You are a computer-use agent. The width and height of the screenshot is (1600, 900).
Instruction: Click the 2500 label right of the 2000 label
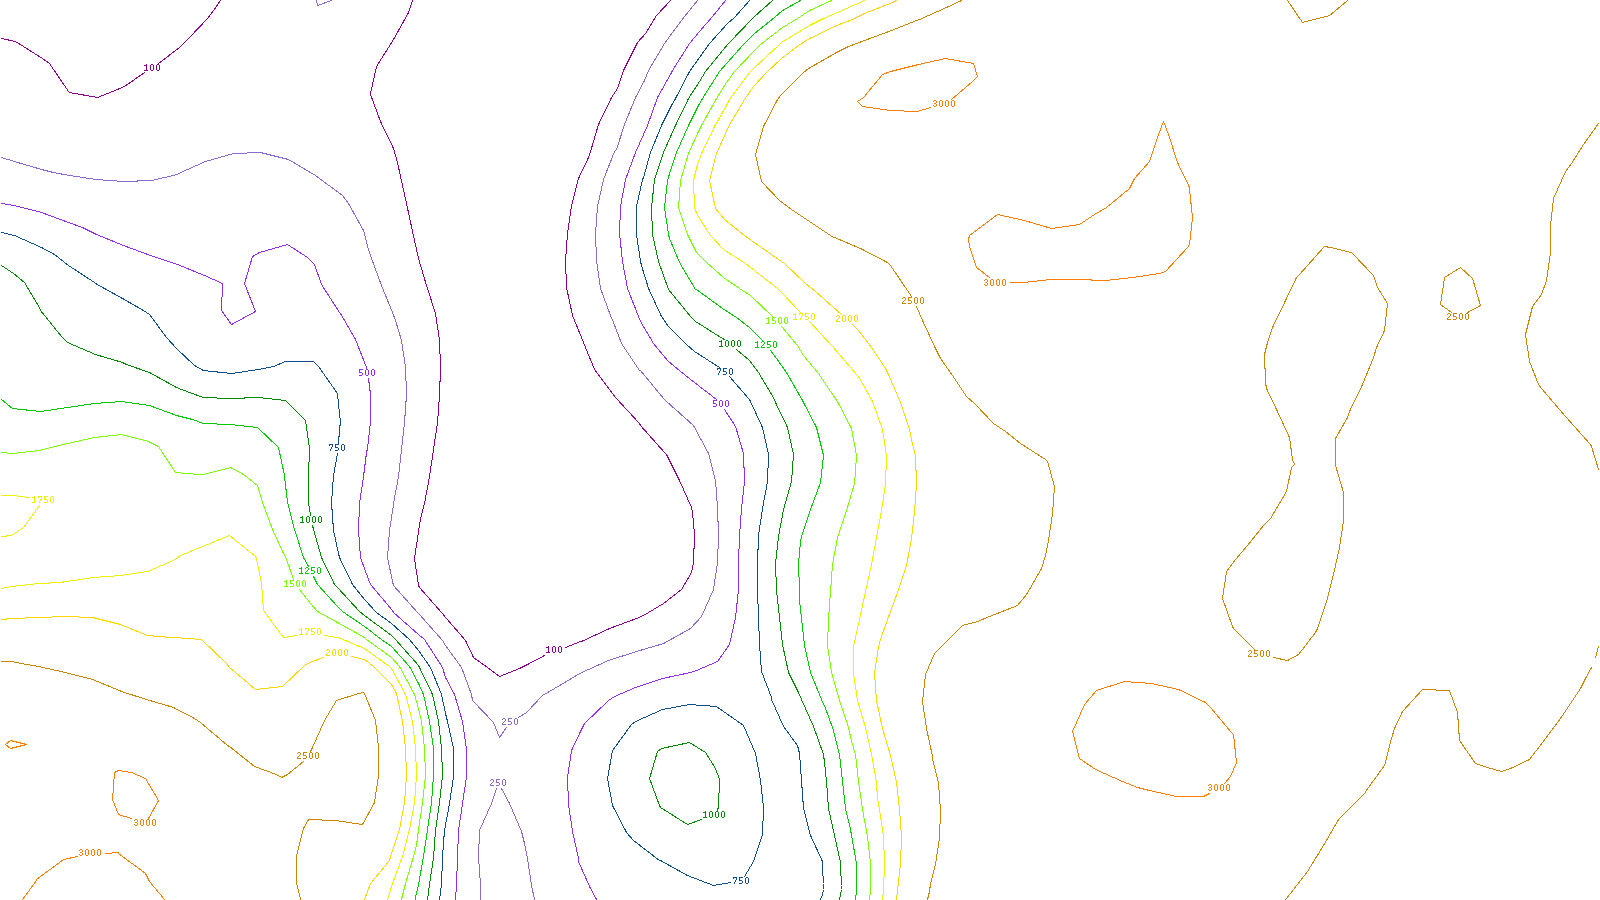pos(913,301)
